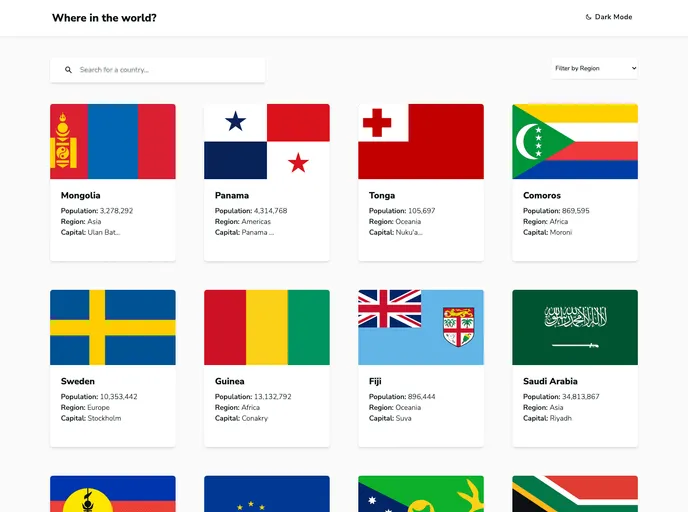Screen dimensions: 688x512
Task: Click the magnifying glass search icon
Action: click(x=69, y=70)
